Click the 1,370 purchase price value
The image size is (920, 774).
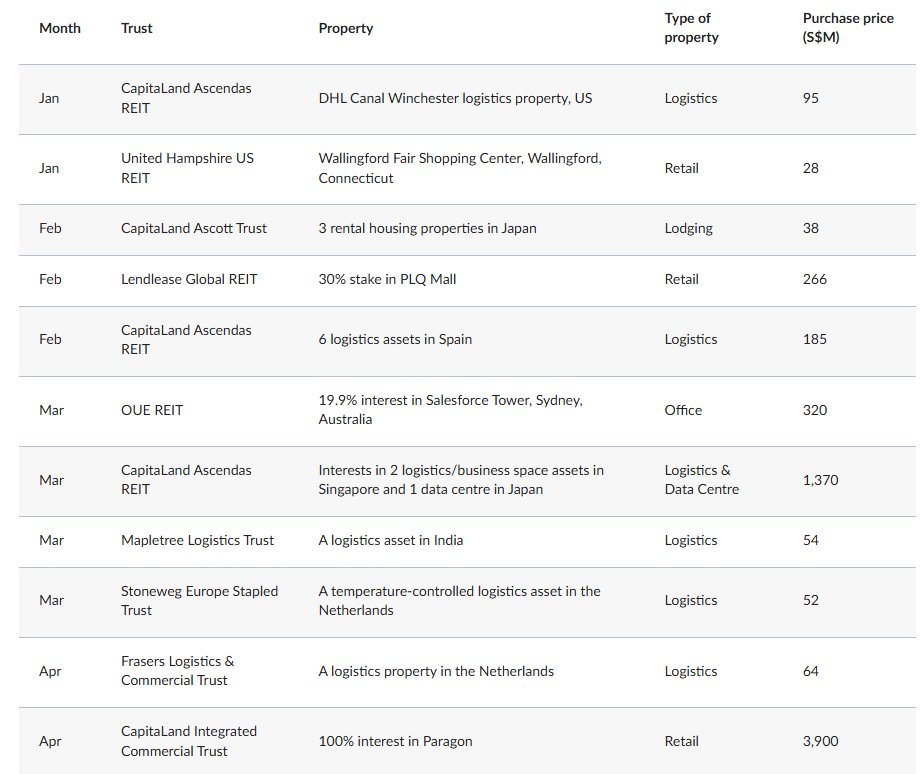point(820,480)
